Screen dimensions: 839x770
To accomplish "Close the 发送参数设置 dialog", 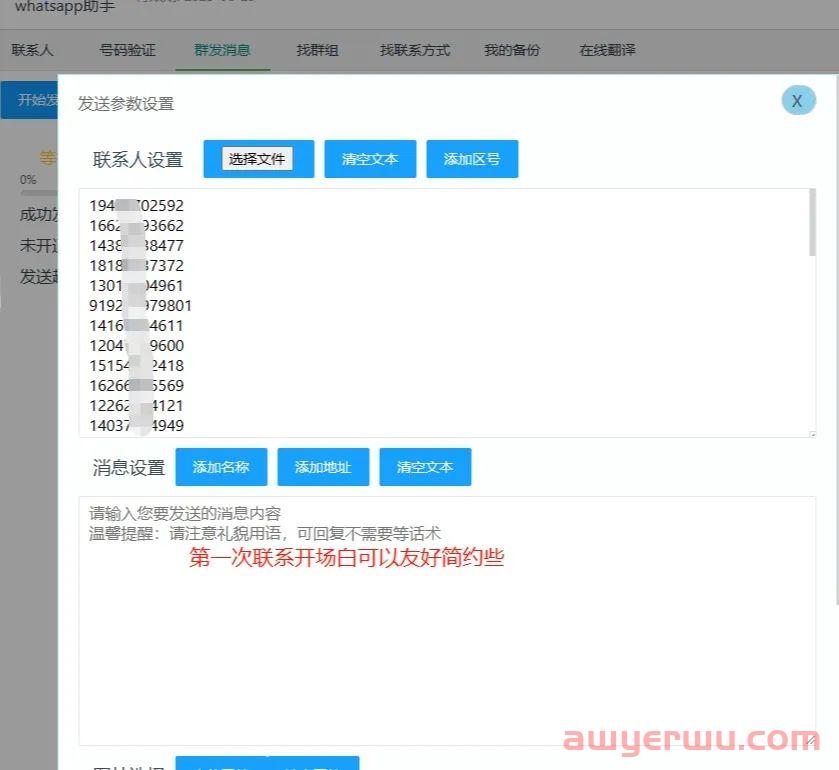I will coord(797,101).
